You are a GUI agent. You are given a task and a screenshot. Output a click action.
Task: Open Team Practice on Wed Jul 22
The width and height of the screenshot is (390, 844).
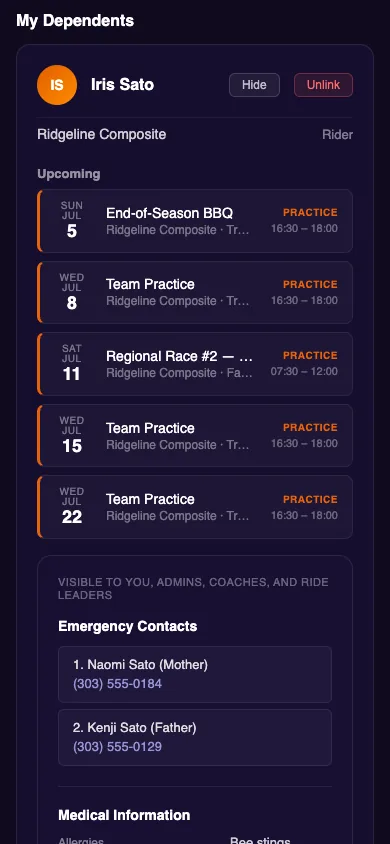[195, 507]
